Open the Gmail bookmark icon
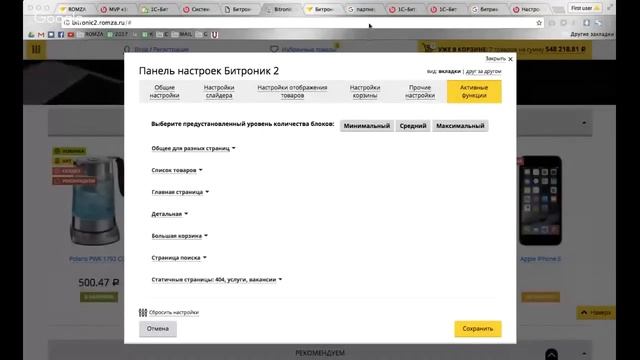Image resolution: width=640 pixels, height=360 pixels. [x=41, y=35]
